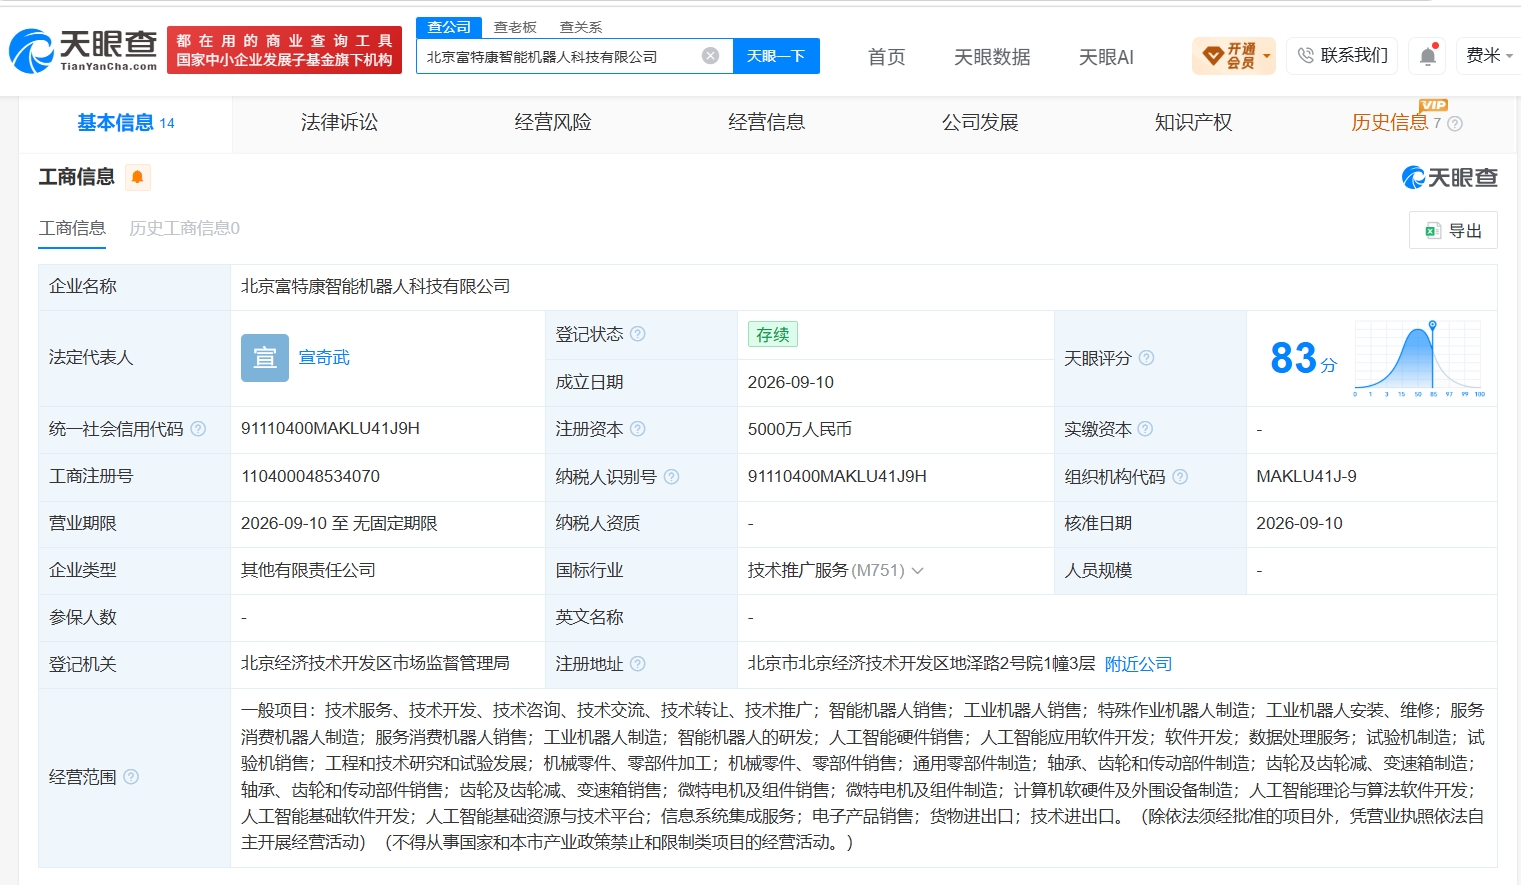
Task: Click the 宣 avatar of legal representative
Action: point(265,358)
